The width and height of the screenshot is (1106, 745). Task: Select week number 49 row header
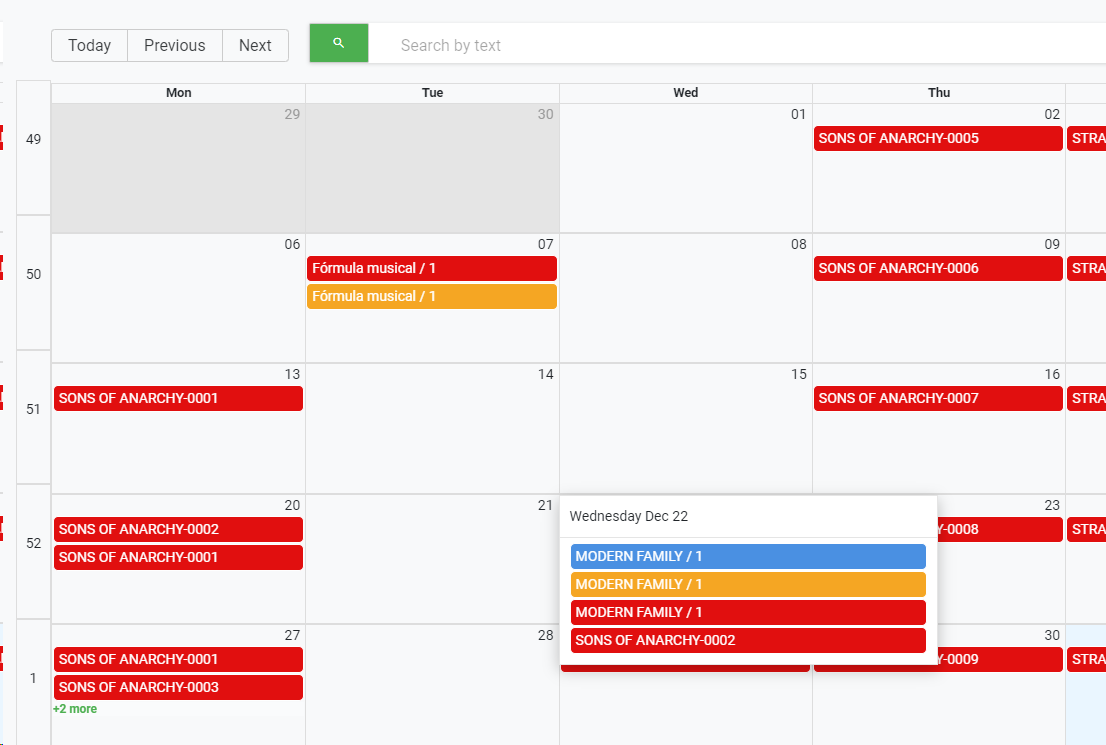point(33,139)
